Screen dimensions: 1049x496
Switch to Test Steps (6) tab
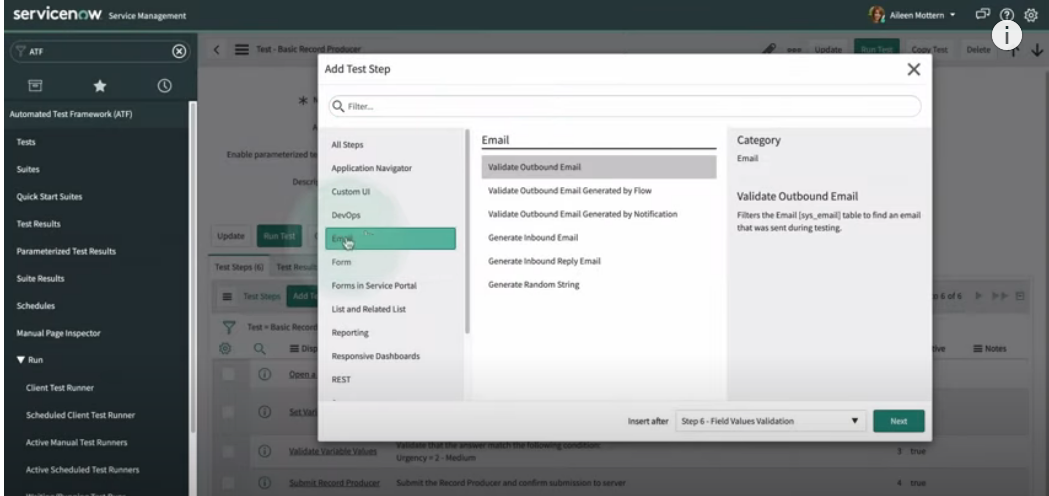tap(239, 267)
